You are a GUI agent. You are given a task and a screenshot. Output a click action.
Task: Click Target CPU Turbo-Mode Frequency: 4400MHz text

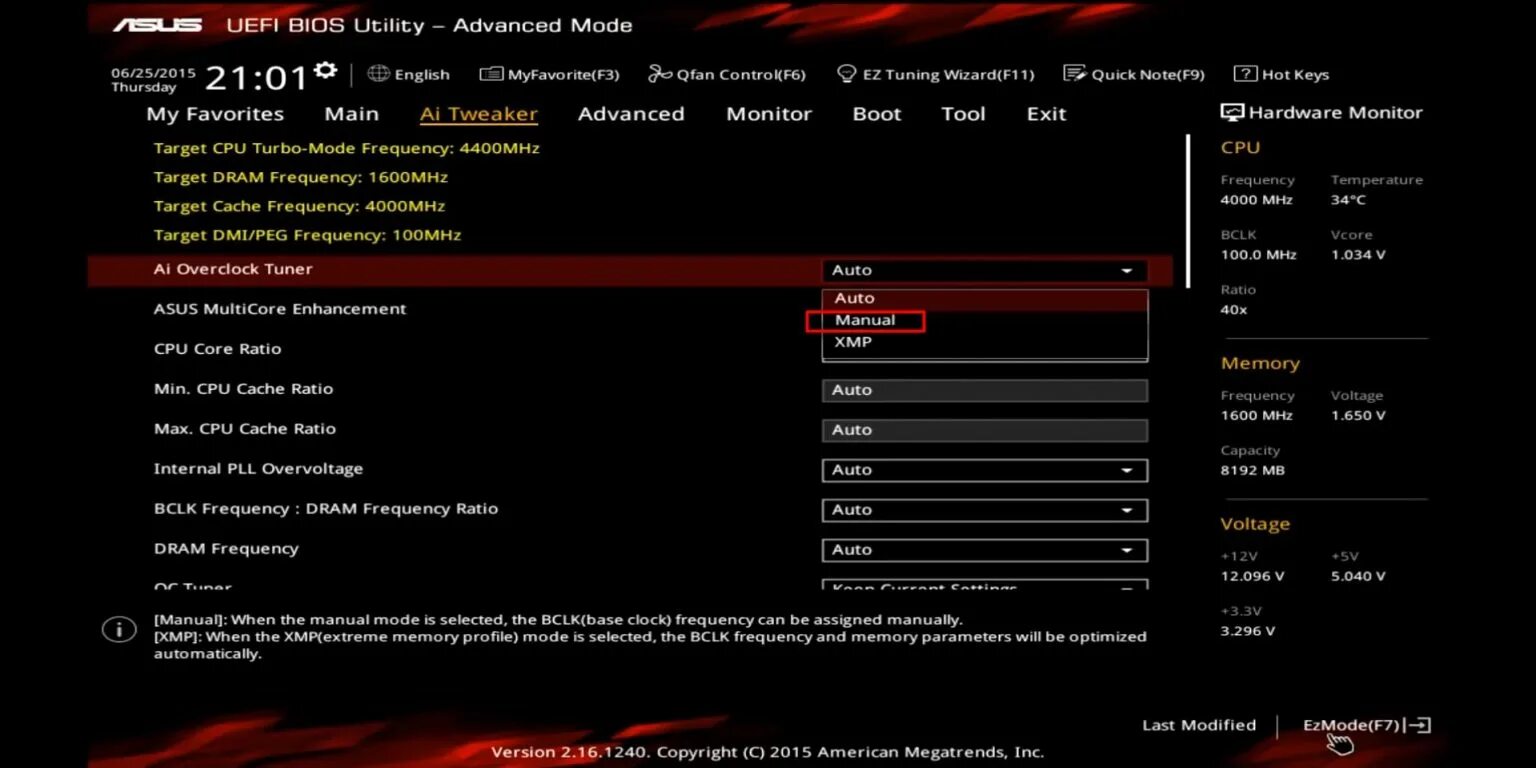click(x=346, y=148)
